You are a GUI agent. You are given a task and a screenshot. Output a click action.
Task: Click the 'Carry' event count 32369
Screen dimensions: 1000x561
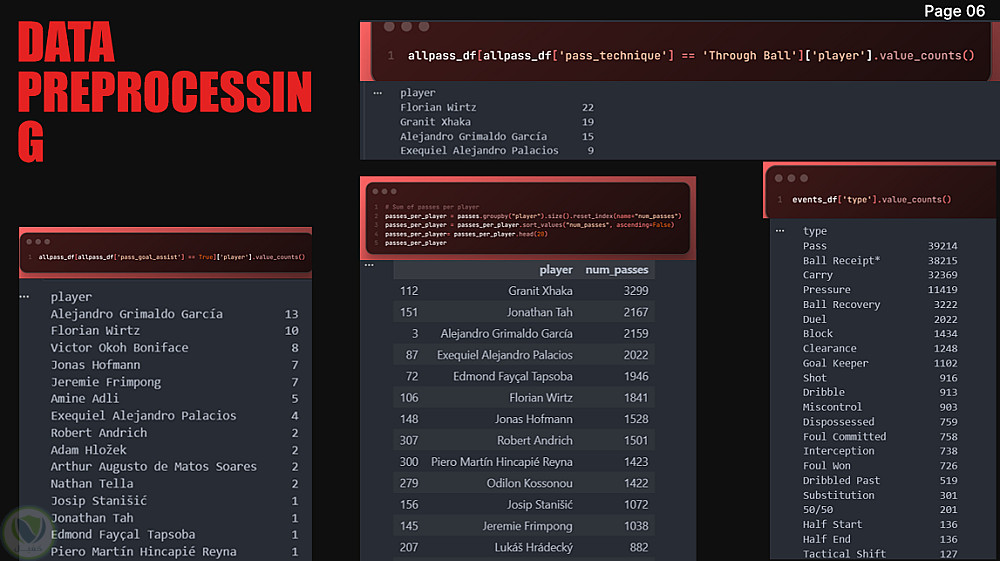(x=942, y=275)
